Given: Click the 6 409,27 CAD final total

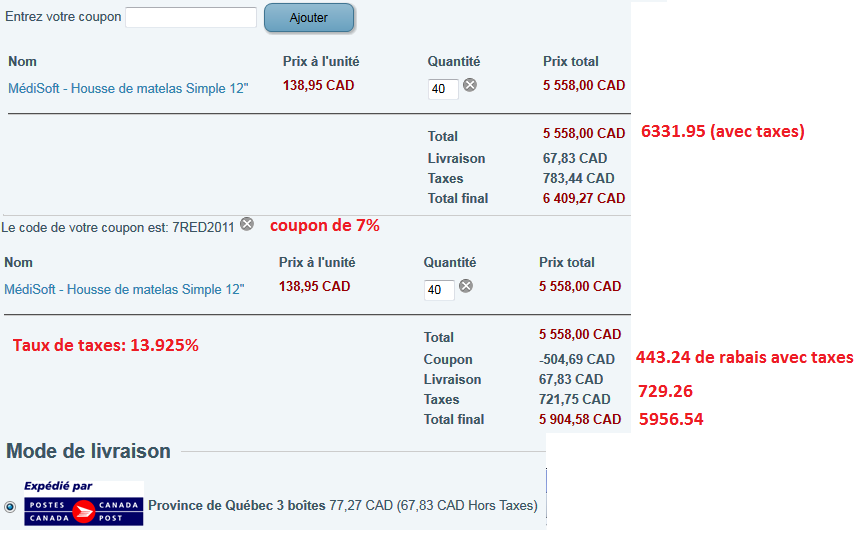Looking at the screenshot, I should (584, 198).
